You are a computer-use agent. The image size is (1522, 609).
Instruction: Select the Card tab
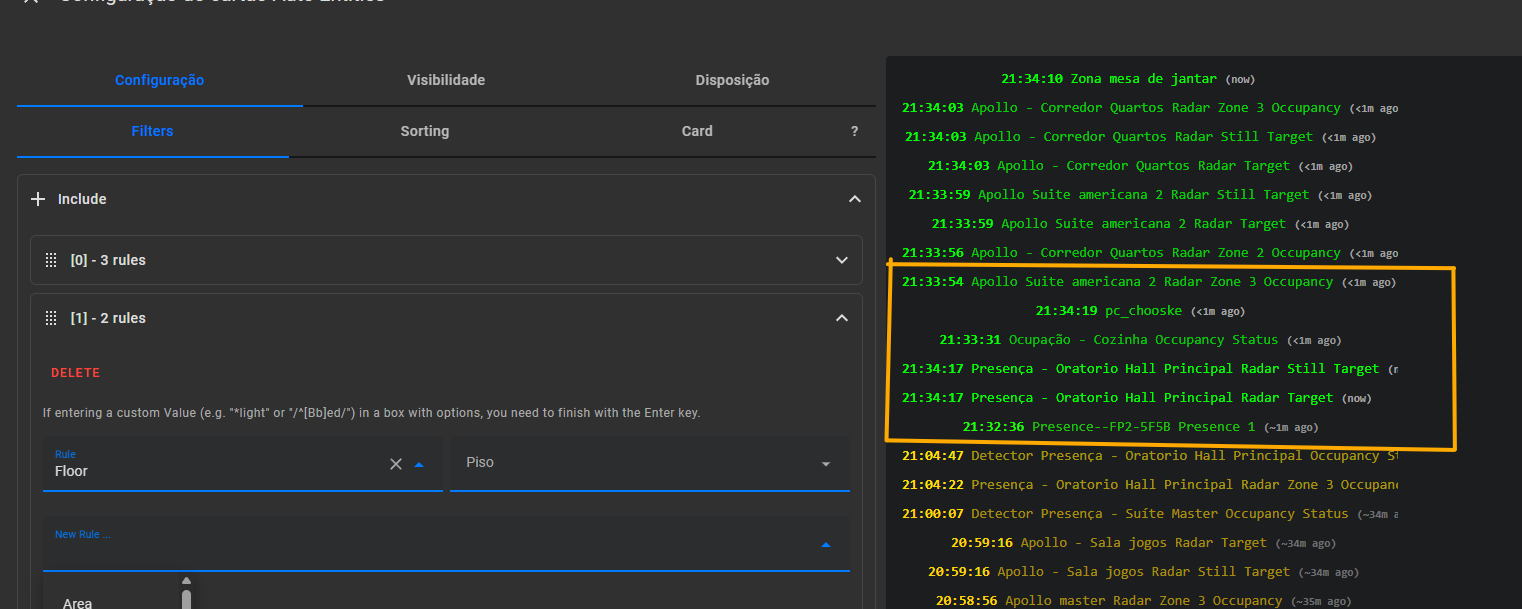pyautogui.click(x=697, y=131)
